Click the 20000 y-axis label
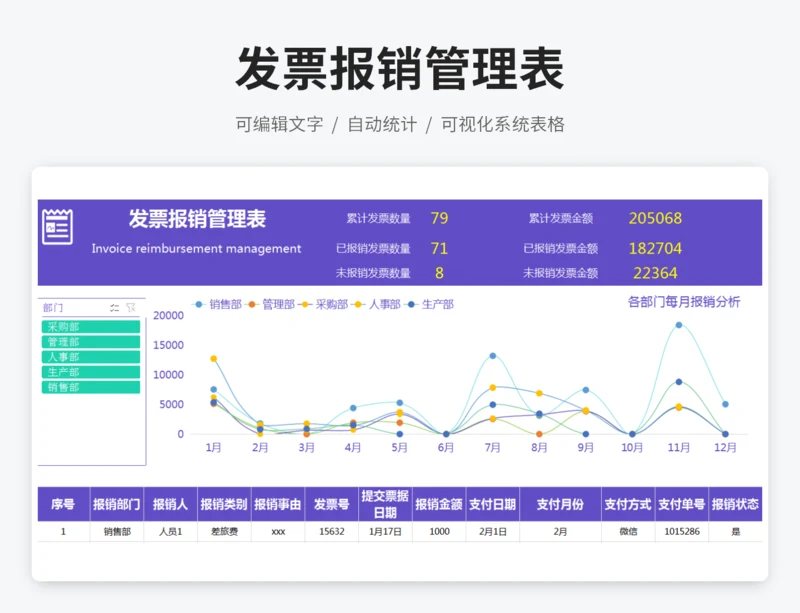Image resolution: width=800 pixels, height=613 pixels. 168,315
